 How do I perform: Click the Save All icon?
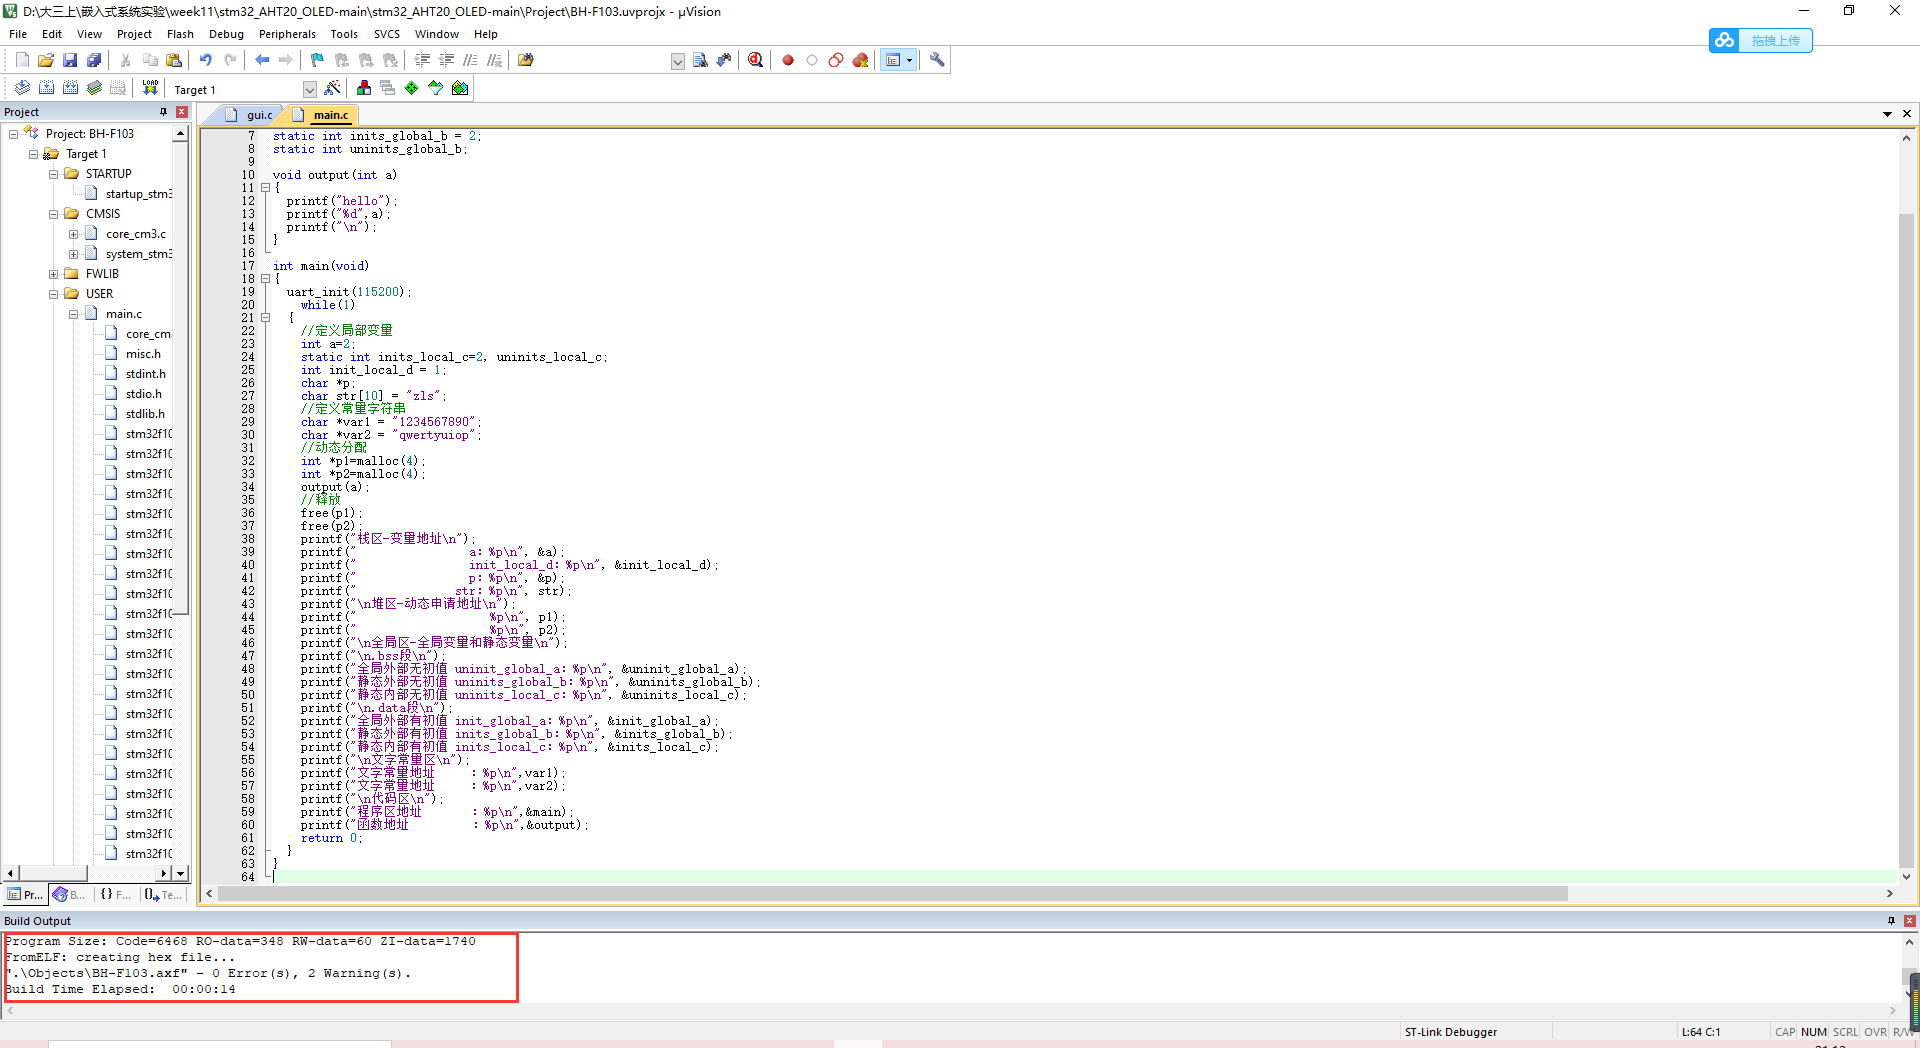click(94, 60)
